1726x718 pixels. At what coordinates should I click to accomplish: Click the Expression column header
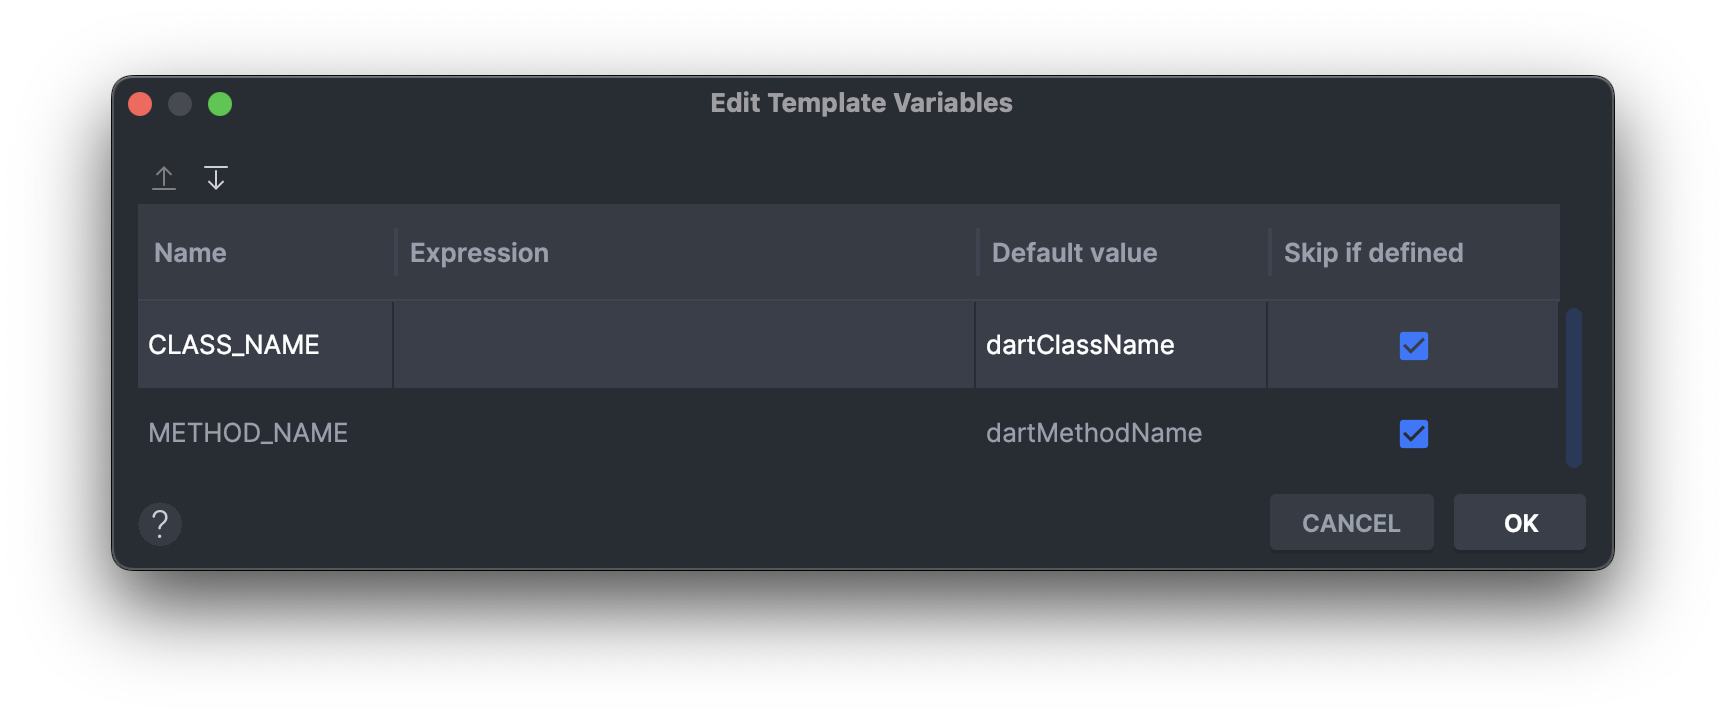[x=686, y=252]
